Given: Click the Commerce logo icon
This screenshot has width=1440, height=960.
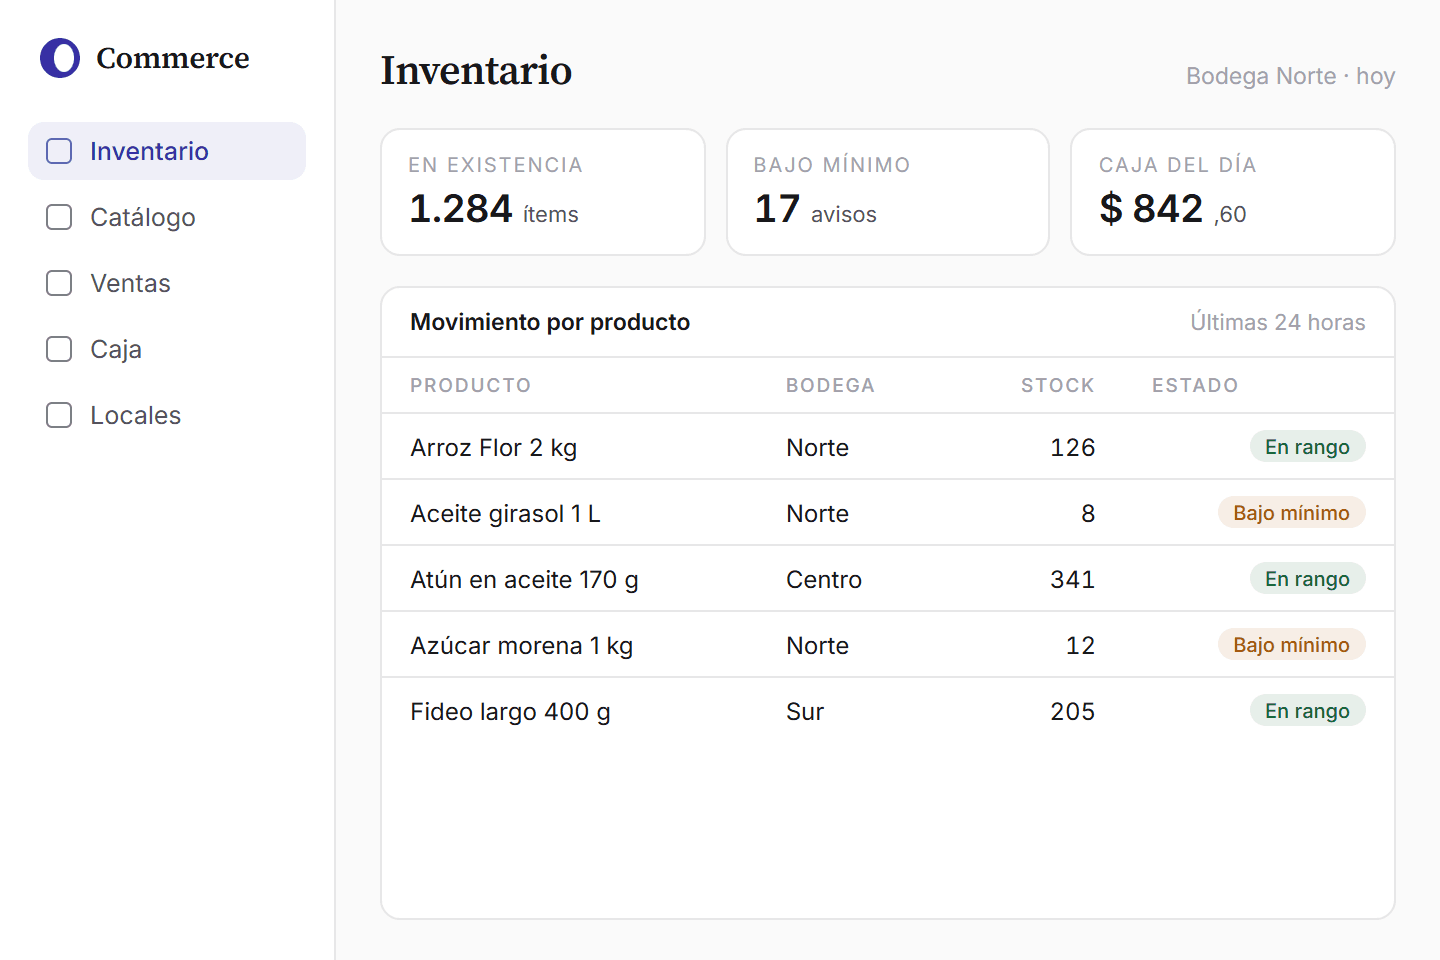Looking at the screenshot, I should click(x=60, y=58).
